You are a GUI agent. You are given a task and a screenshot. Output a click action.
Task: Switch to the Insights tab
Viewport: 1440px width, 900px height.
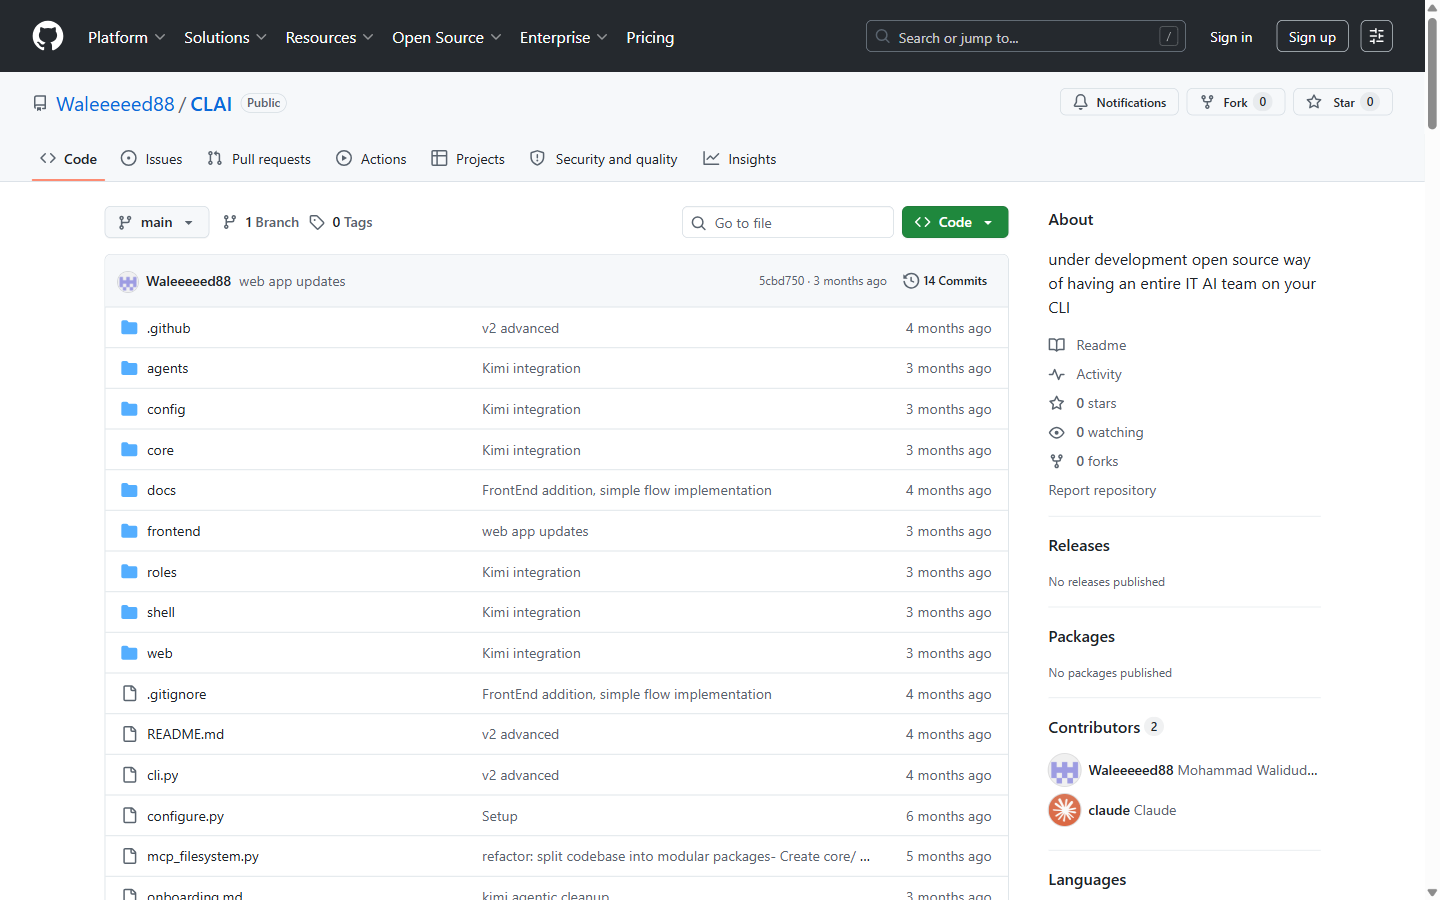point(740,159)
